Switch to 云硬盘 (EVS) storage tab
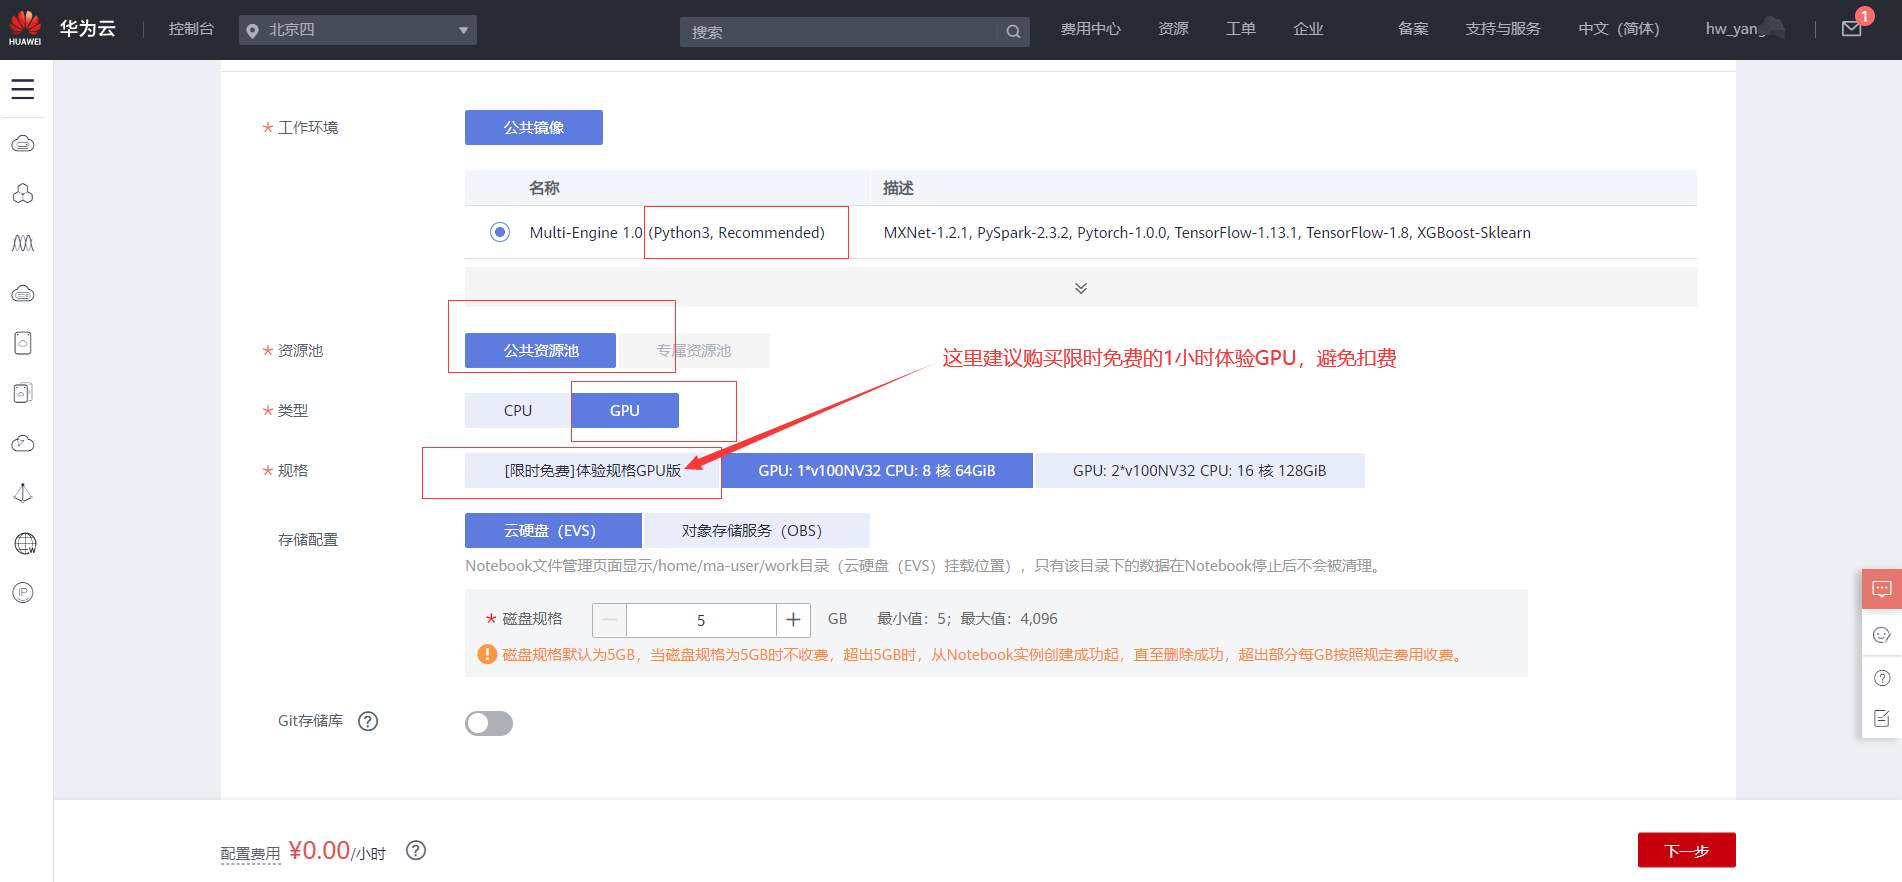 [553, 531]
